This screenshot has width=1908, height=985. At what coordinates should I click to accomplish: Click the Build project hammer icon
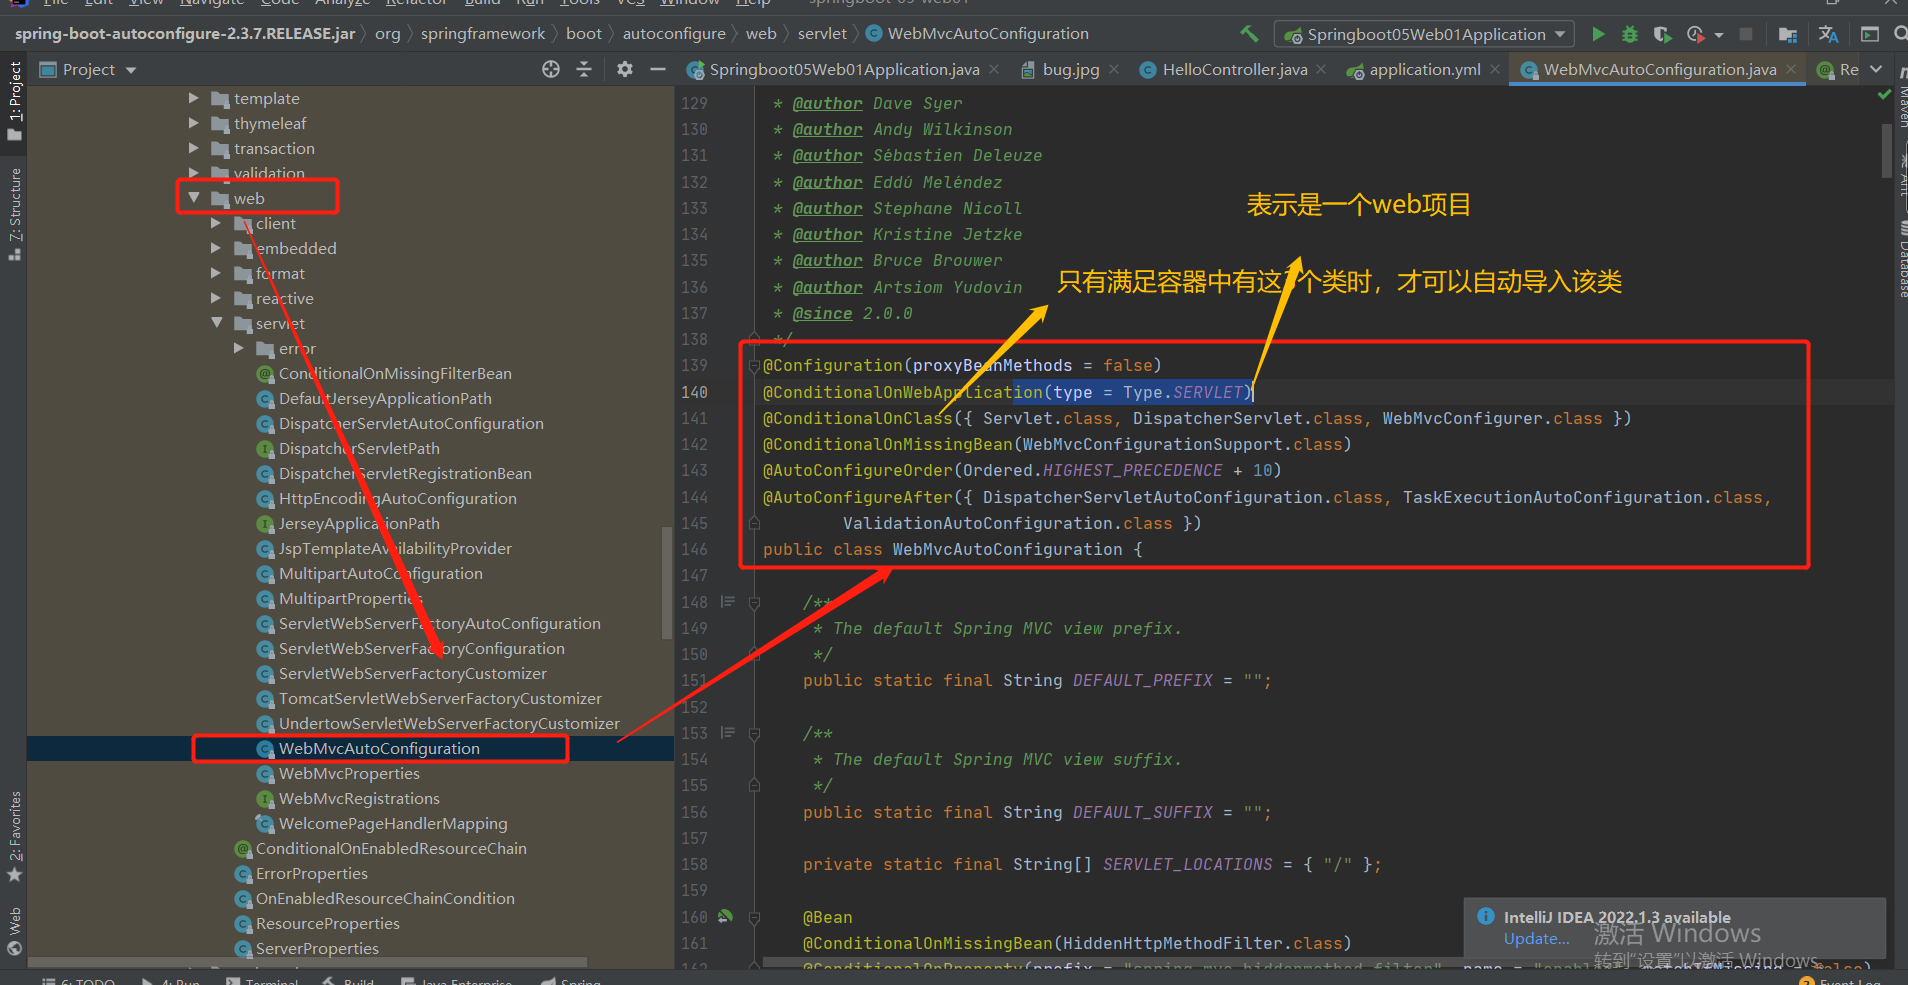pyautogui.click(x=1249, y=34)
